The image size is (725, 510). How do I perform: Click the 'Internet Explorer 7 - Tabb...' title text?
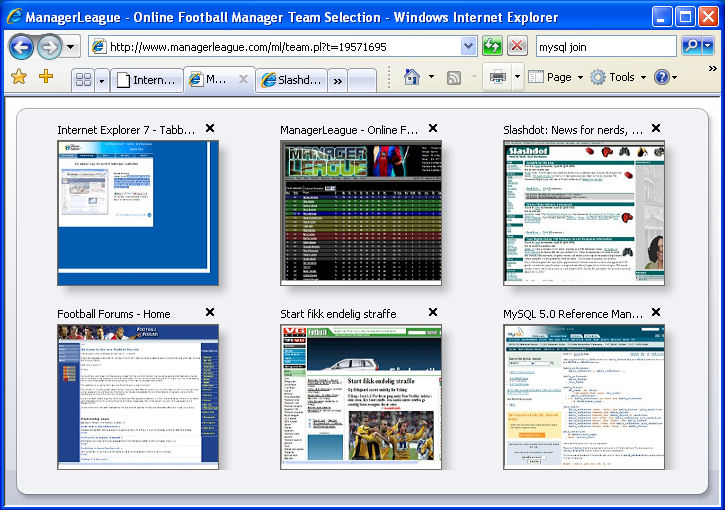pos(126,130)
